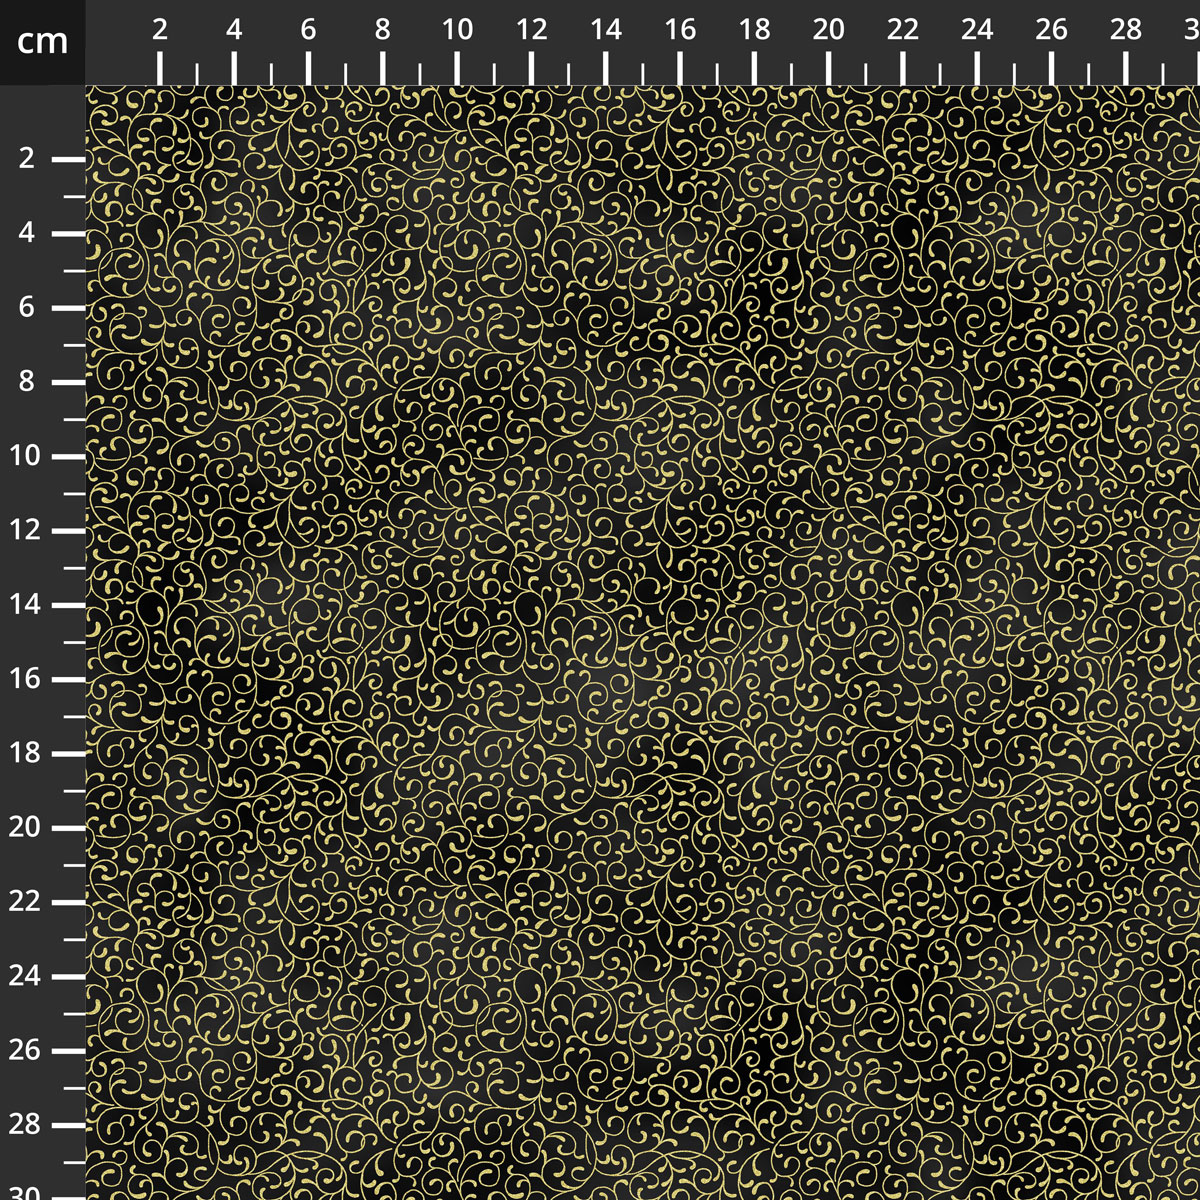Click the '20' mark on the vertical ruler
This screenshot has width=1200, height=1200.
[x=25, y=828]
